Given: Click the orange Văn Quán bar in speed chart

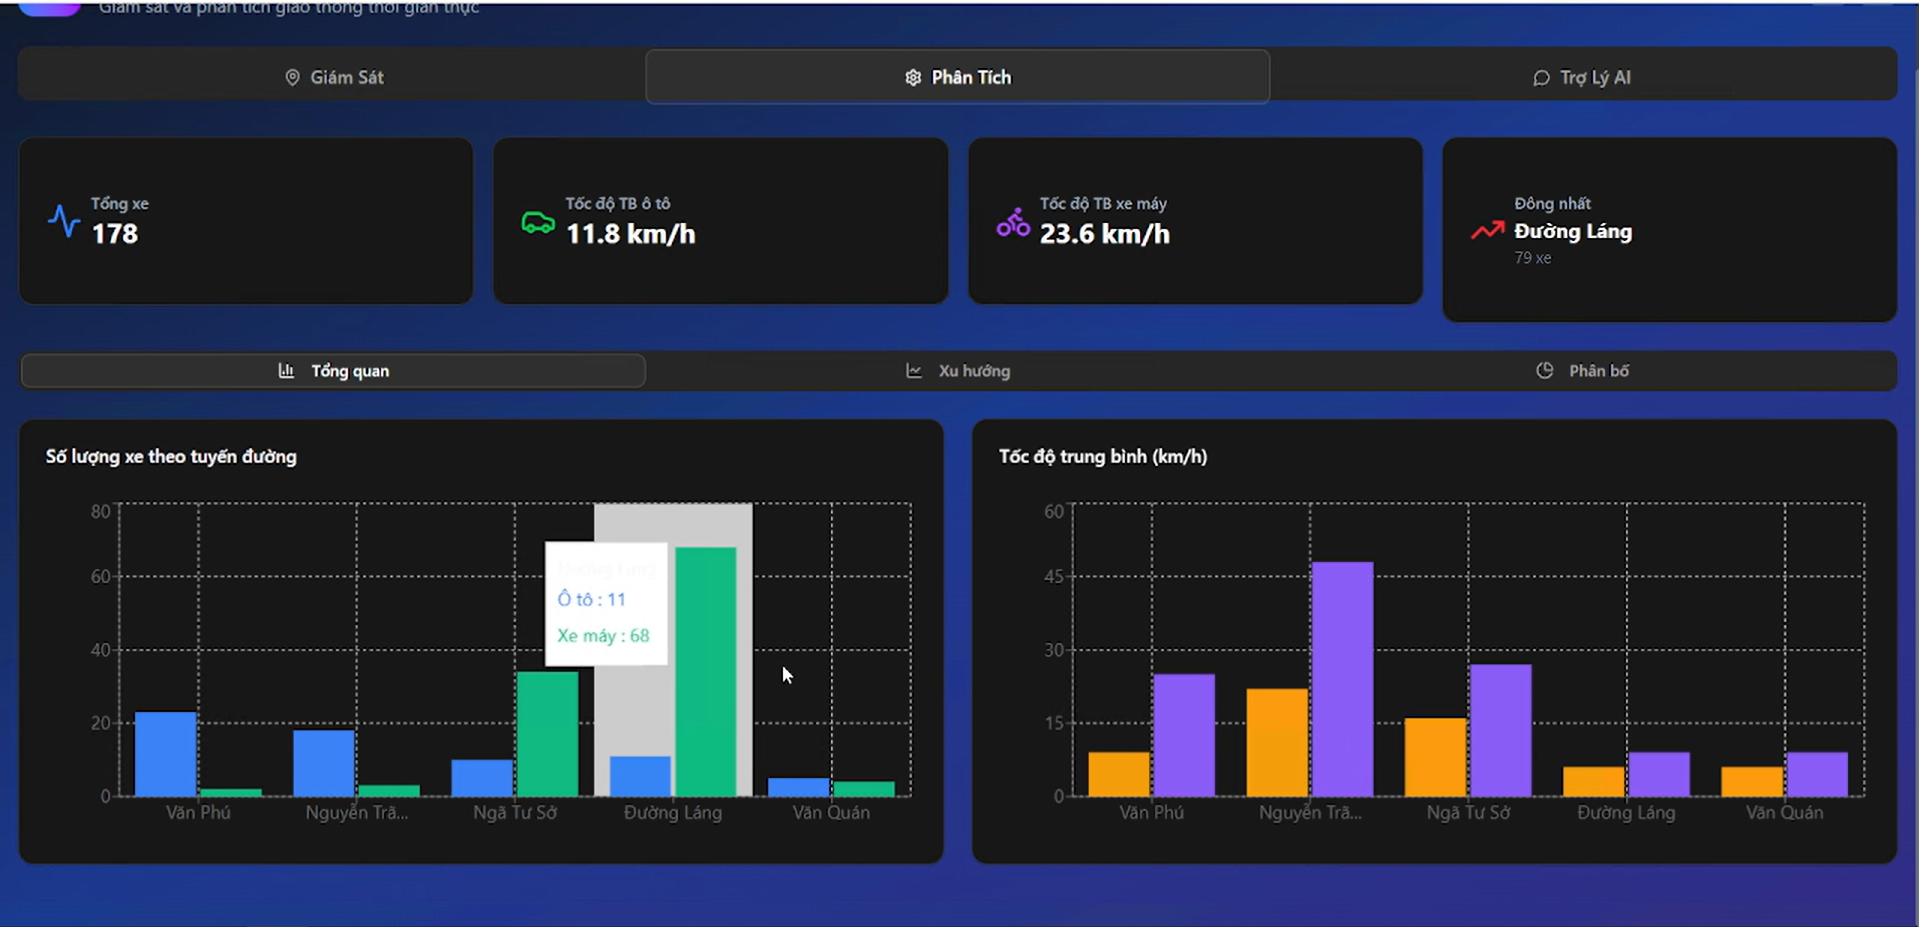Looking at the screenshot, I should [1752, 781].
